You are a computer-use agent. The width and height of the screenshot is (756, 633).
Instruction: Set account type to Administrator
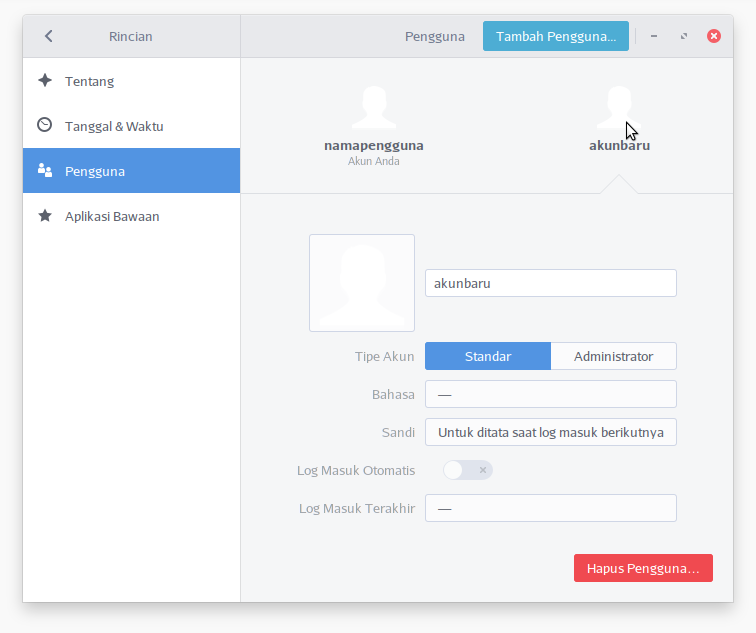click(x=613, y=356)
